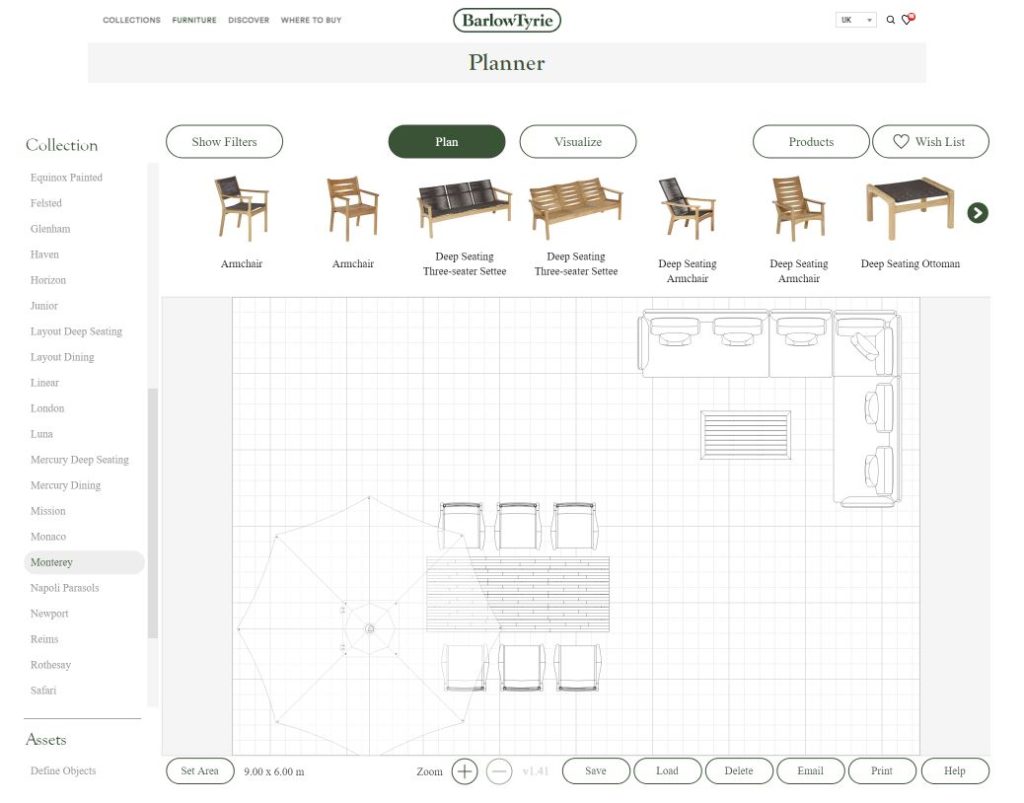Open the search with the magnifier icon

[889, 18]
